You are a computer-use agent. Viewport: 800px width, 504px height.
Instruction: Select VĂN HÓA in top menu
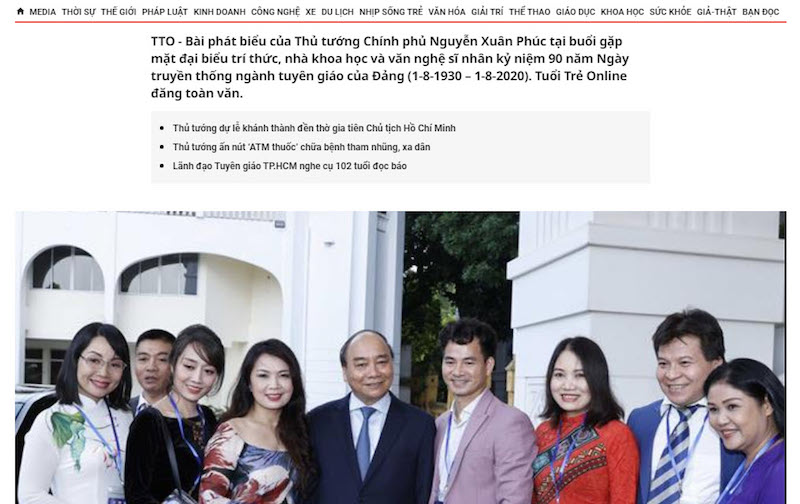pyautogui.click(x=447, y=12)
